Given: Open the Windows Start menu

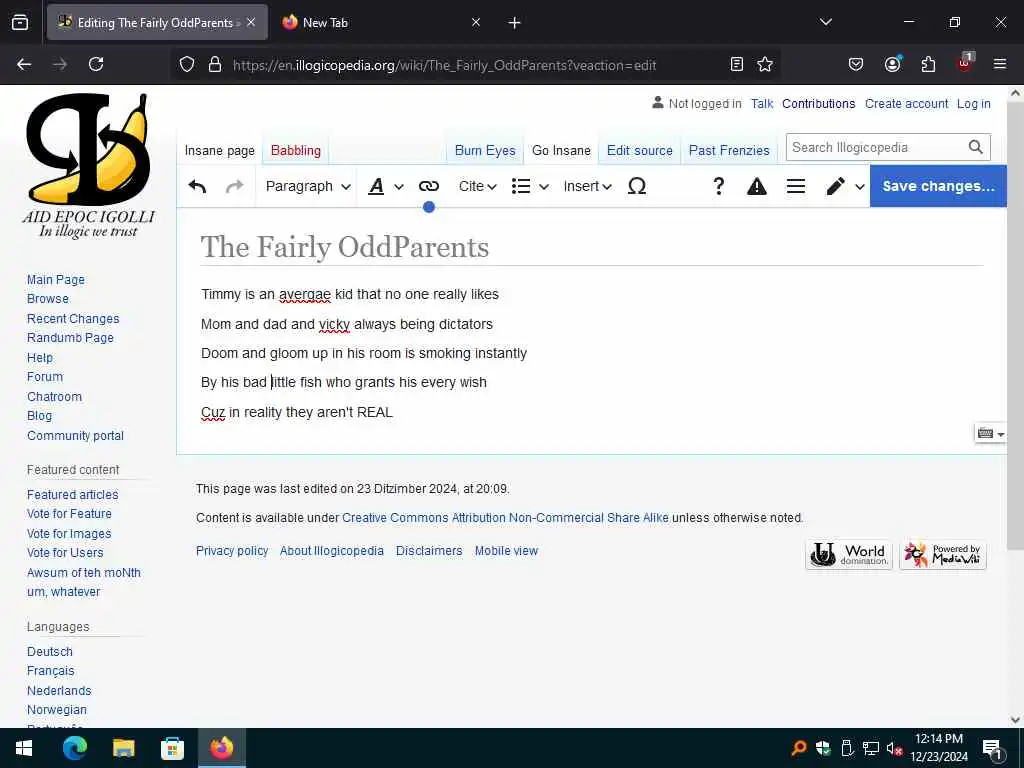Looking at the screenshot, I should (24, 748).
